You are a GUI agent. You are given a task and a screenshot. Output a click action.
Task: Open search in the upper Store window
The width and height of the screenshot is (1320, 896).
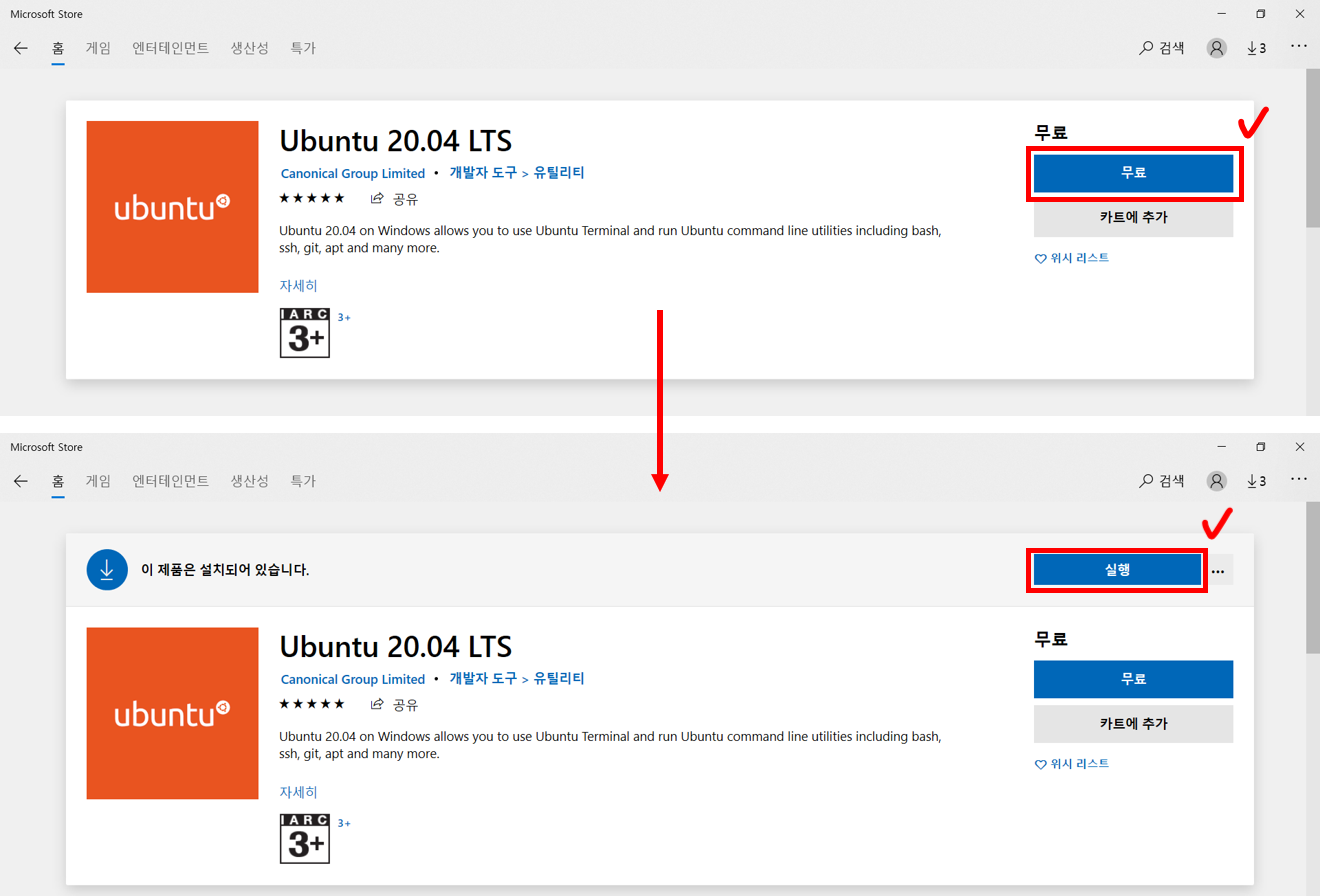(x=1162, y=48)
